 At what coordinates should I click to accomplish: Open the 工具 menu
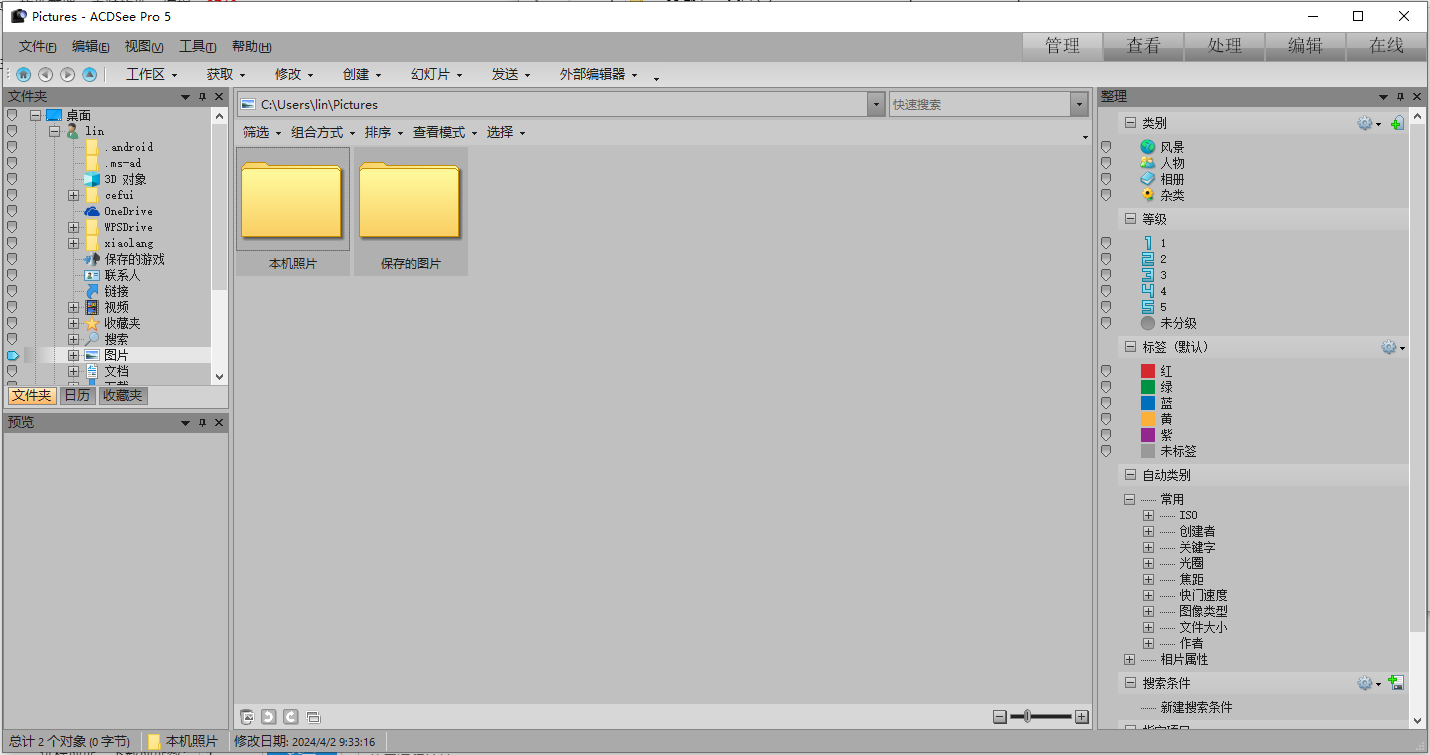coord(197,46)
